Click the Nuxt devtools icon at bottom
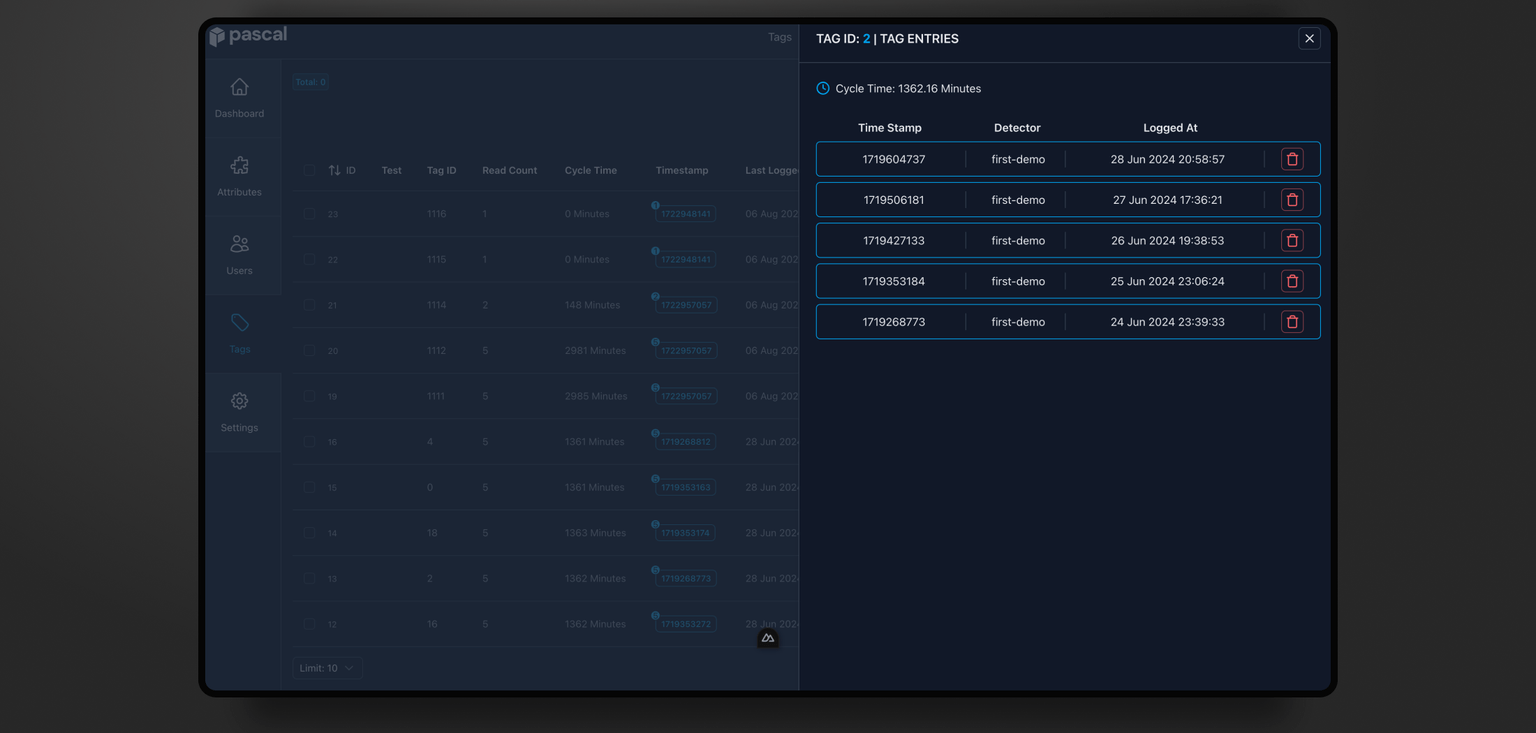Screen dimensions: 1536x733 (x=768, y=638)
